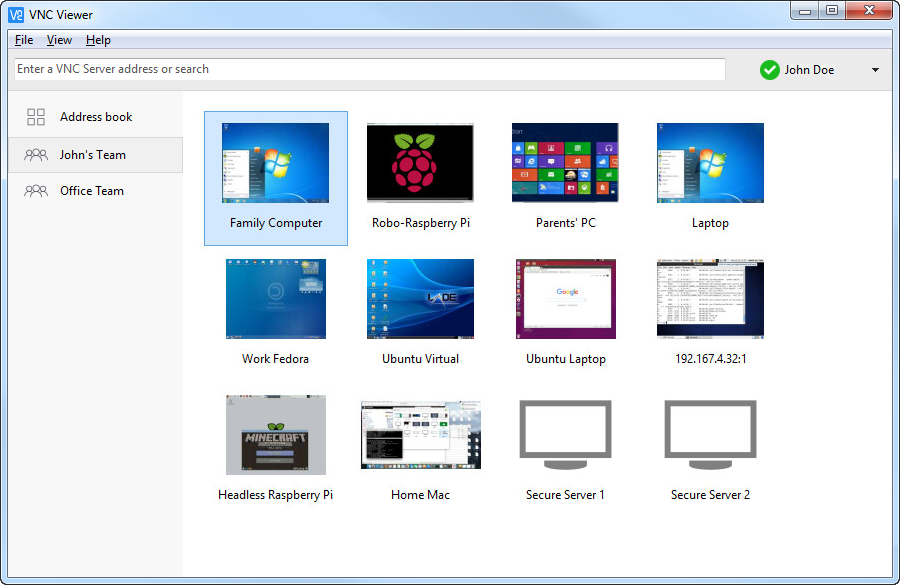
Task: Open the View menu
Action: tap(59, 40)
